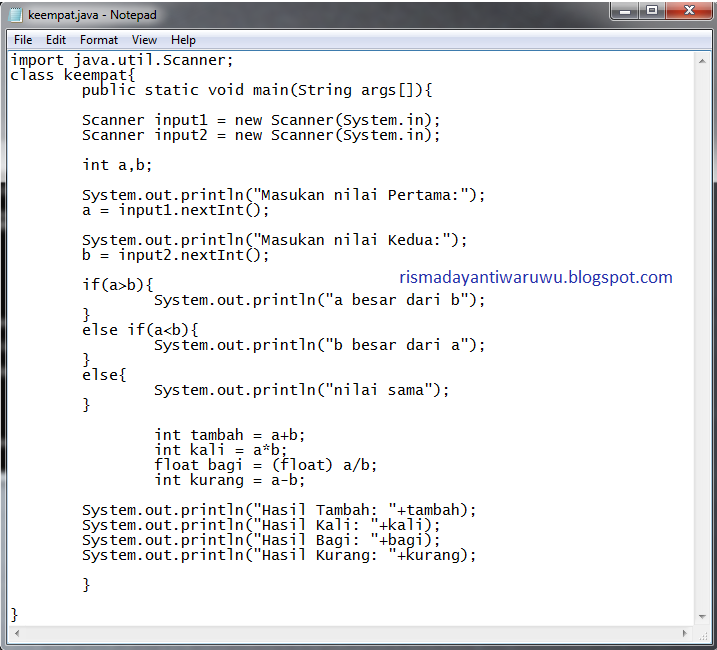Click the 'a = input1.nextInt();' line
This screenshot has height=650, width=717.
click(x=176, y=210)
